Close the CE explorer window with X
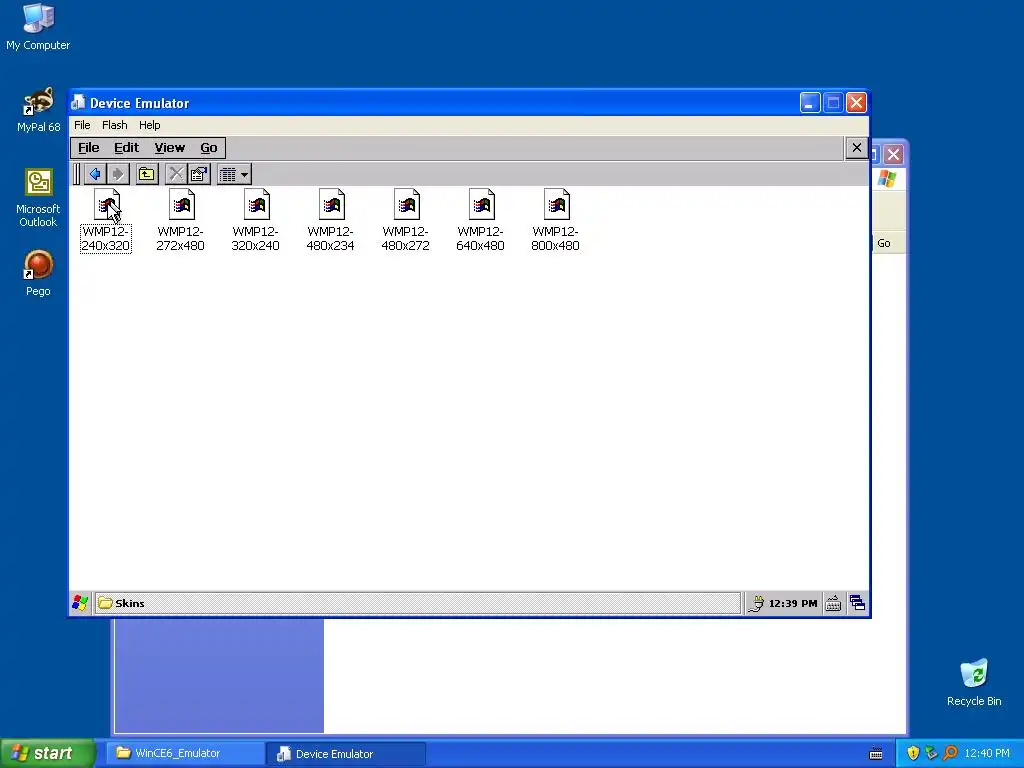 coord(857,148)
